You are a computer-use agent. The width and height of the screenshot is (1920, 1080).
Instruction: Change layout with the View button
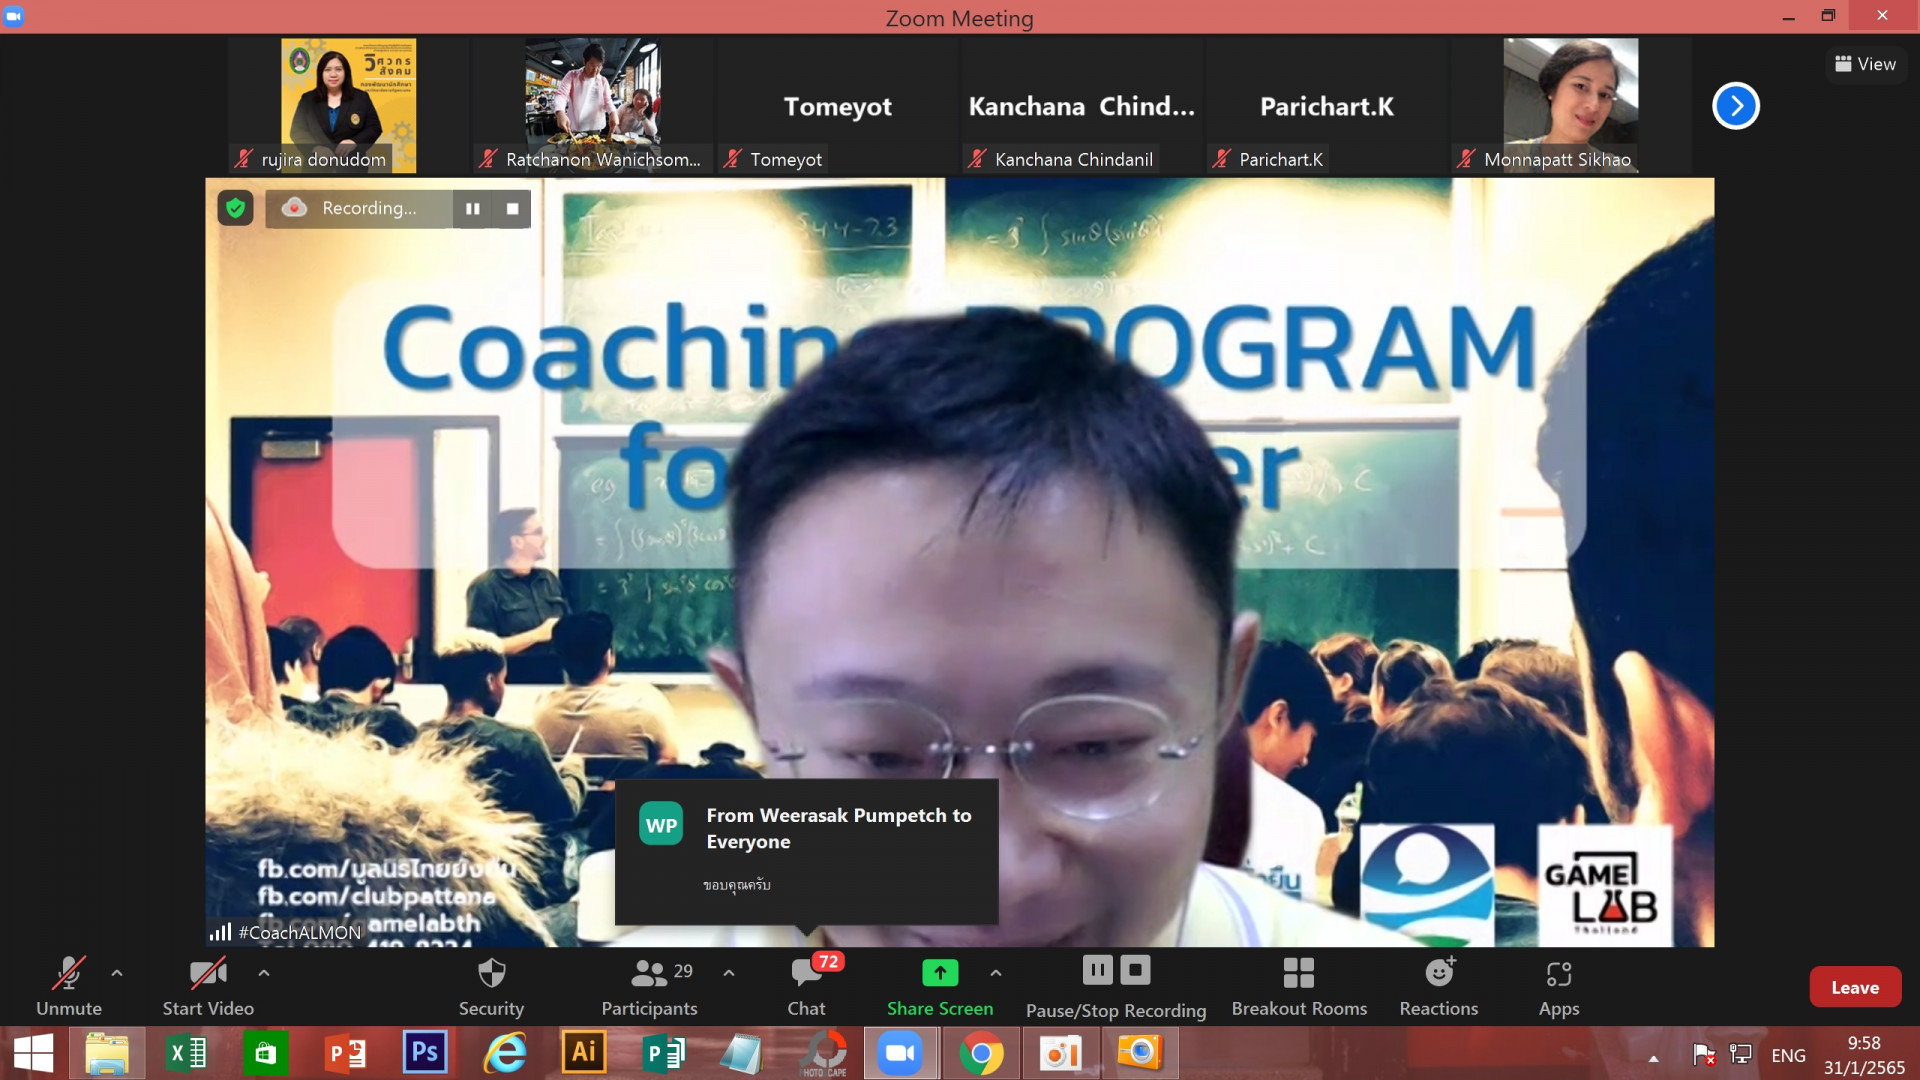(1865, 64)
